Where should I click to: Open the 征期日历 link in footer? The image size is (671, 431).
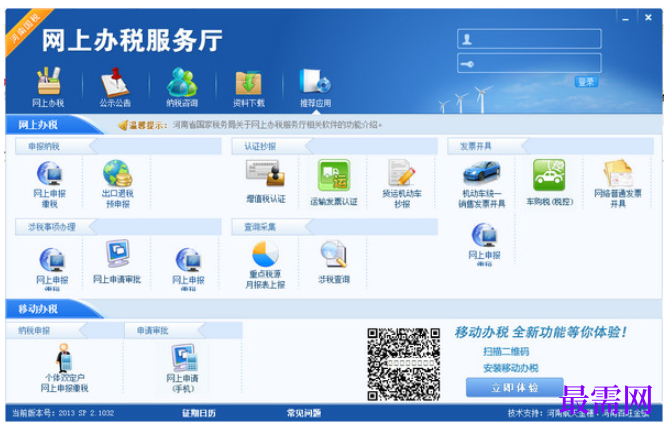click(x=199, y=413)
